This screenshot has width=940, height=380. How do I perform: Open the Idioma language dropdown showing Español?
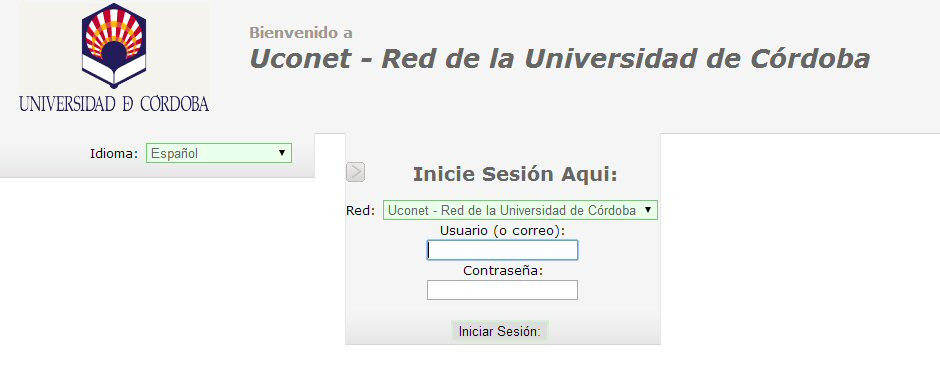[x=219, y=153]
